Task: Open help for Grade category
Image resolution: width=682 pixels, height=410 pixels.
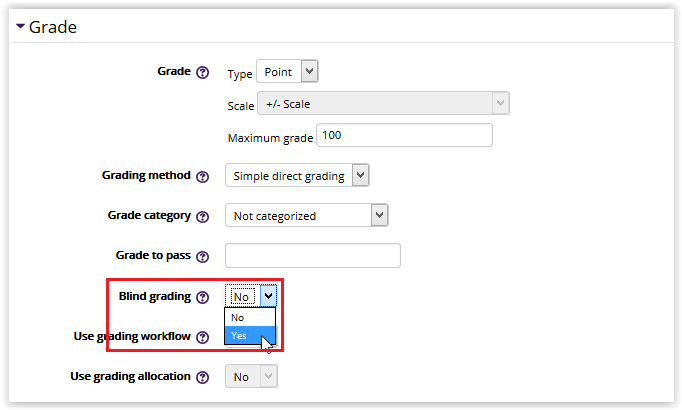Action: (202, 217)
